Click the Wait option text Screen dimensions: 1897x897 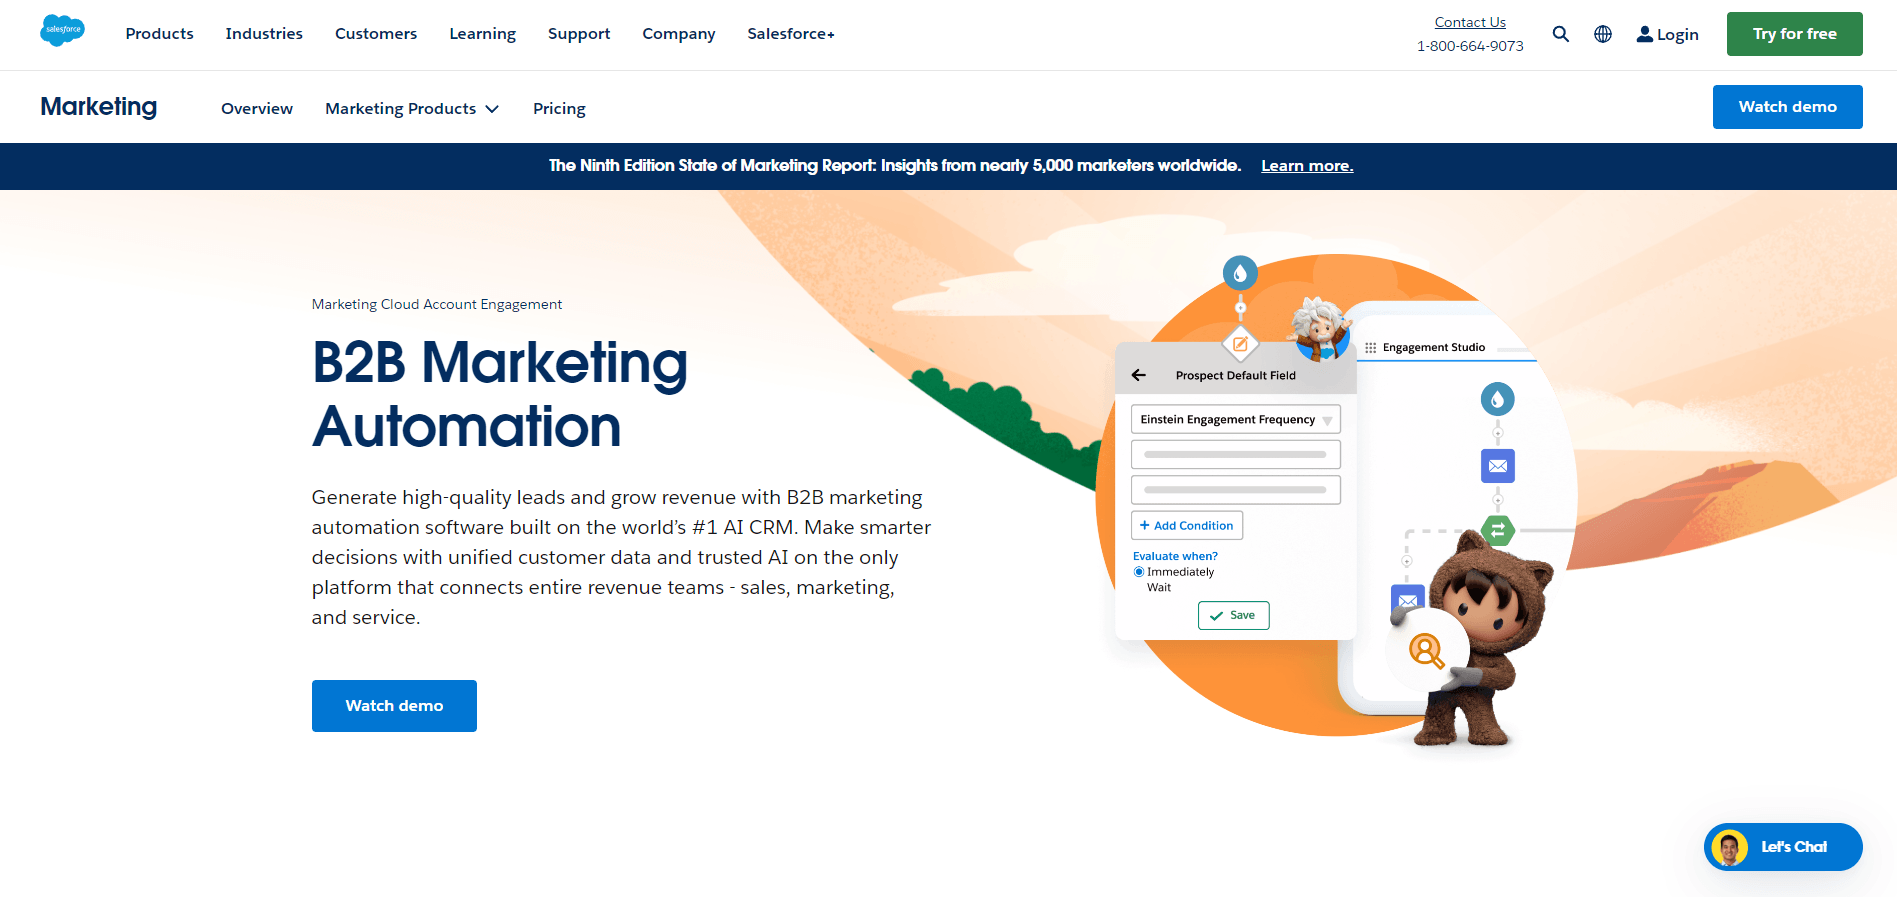pyautogui.click(x=1159, y=587)
